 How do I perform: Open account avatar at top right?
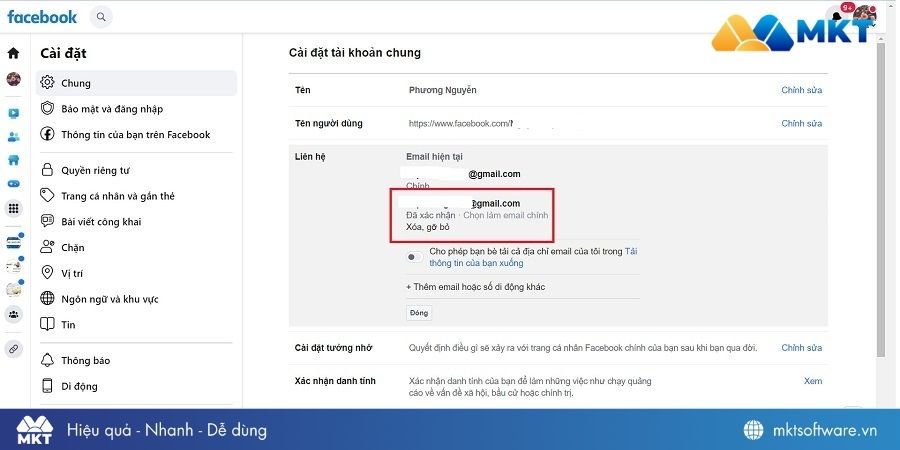pyautogui.click(x=864, y=15)
